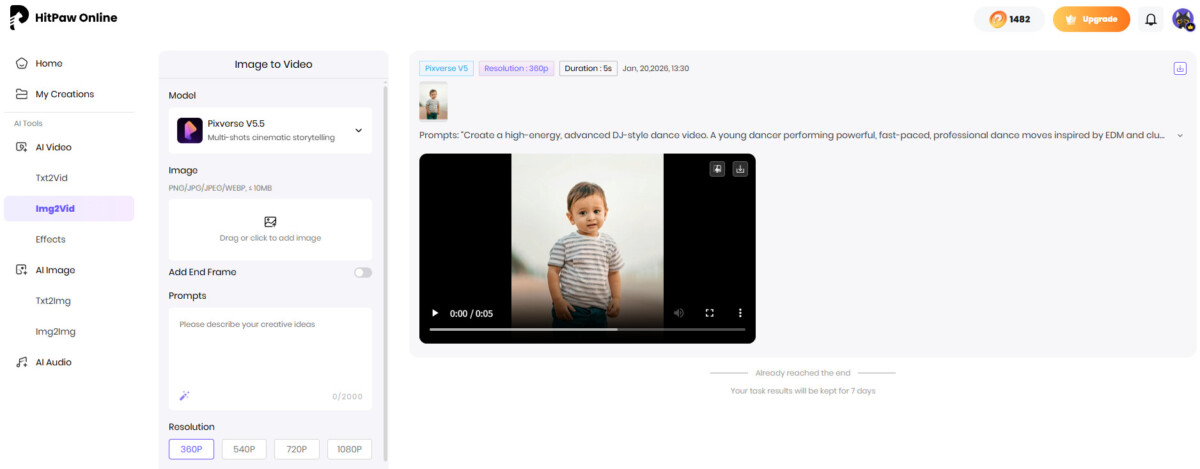
Task: Expand the Pixverse V5.5 model dropdown
Action: tap(358, 130)
